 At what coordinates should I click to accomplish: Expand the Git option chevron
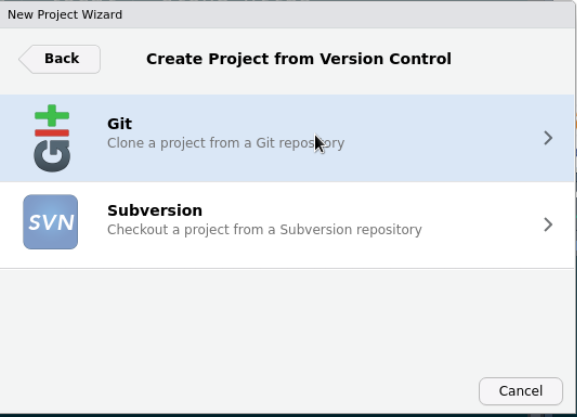[548, 138]
